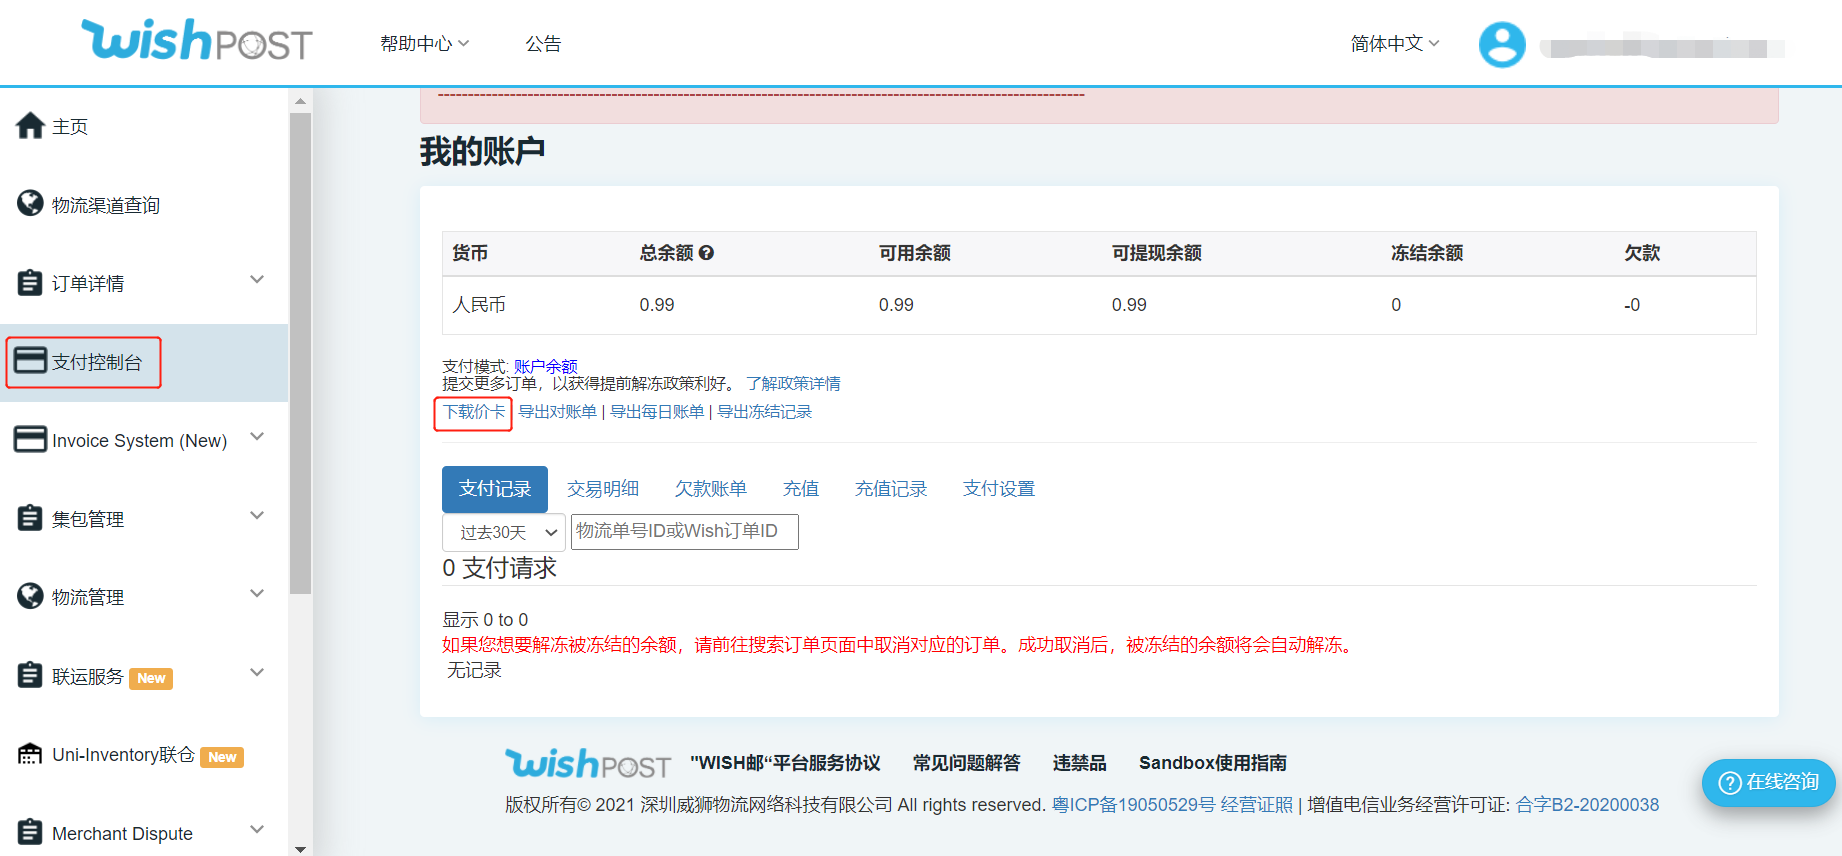The height and width of the screenshot is (856, 1842).
Task: Switch to the 欠款账单 tab
Action: [711, 489]
